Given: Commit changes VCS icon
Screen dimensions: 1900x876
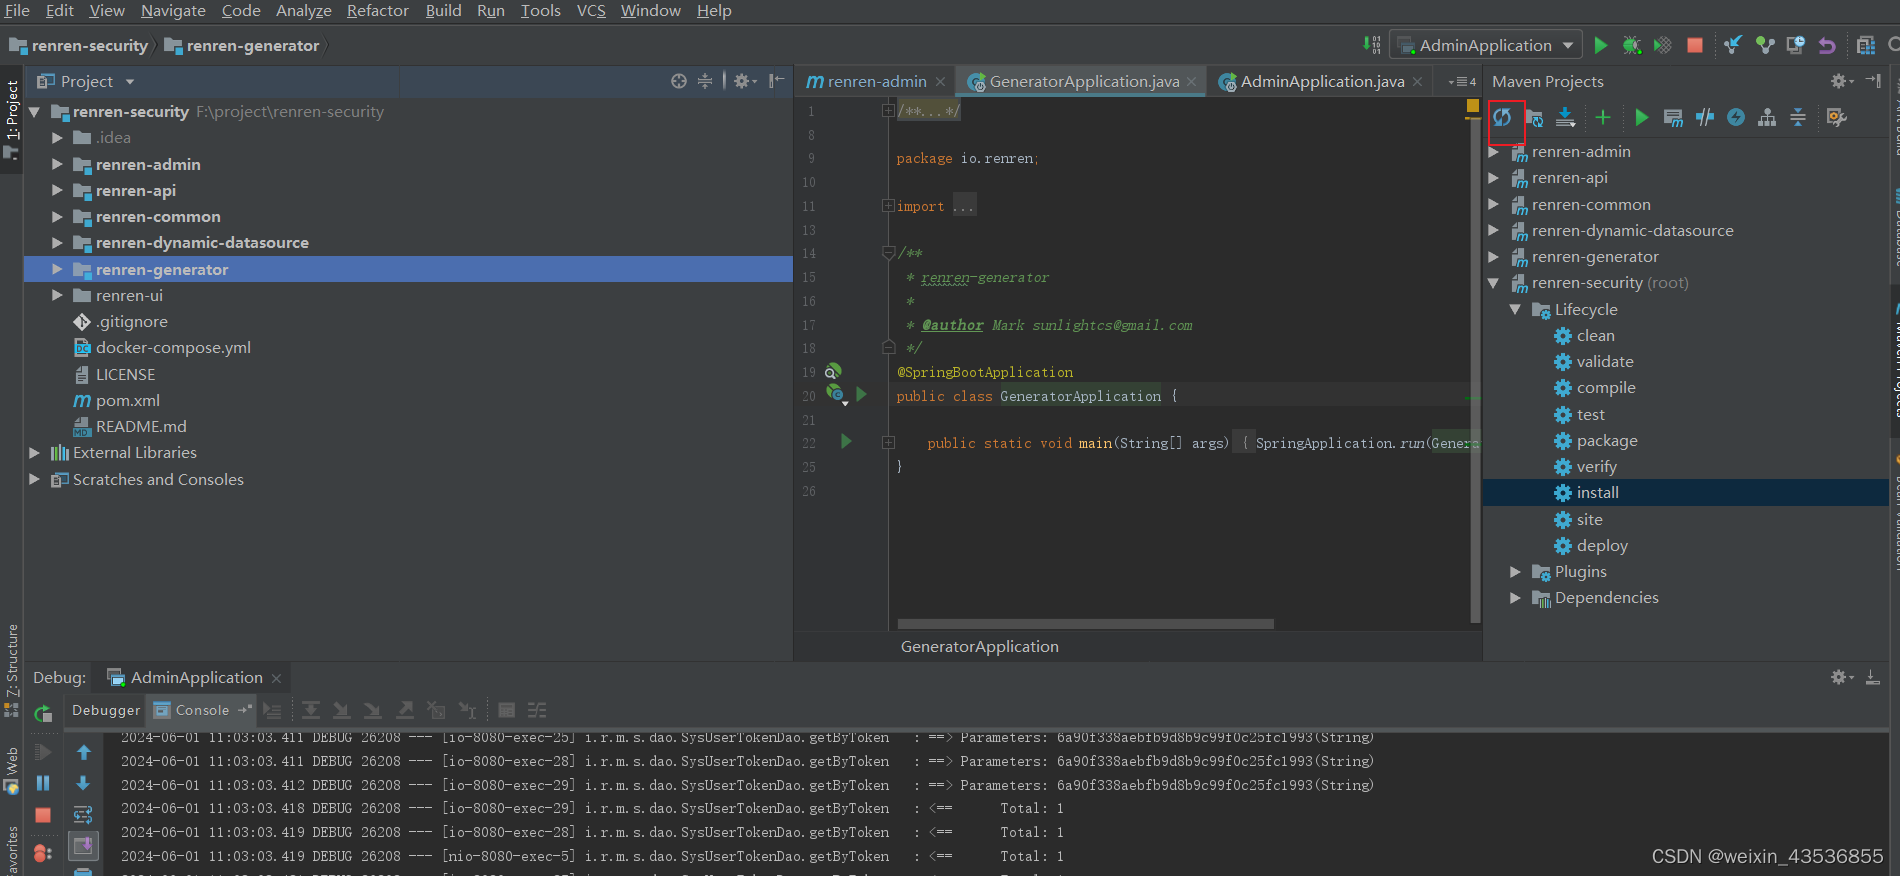Looking at the screenshot, I should tap(1765, 45).
